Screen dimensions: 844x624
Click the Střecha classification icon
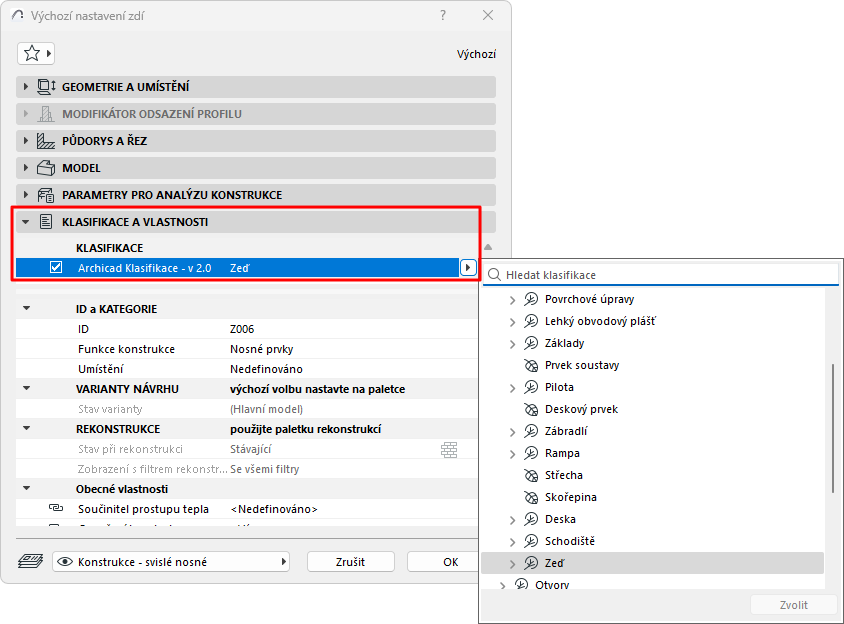tap(531, 475)
